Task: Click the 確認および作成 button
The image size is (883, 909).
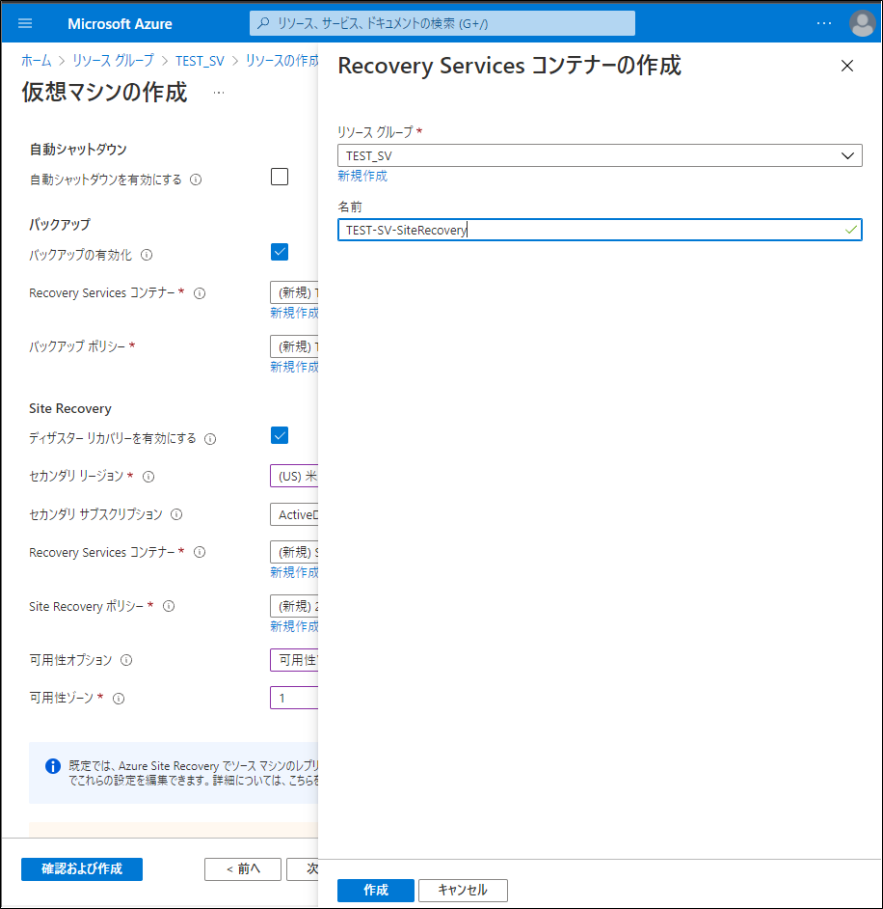Action: (x=82, y=869)
